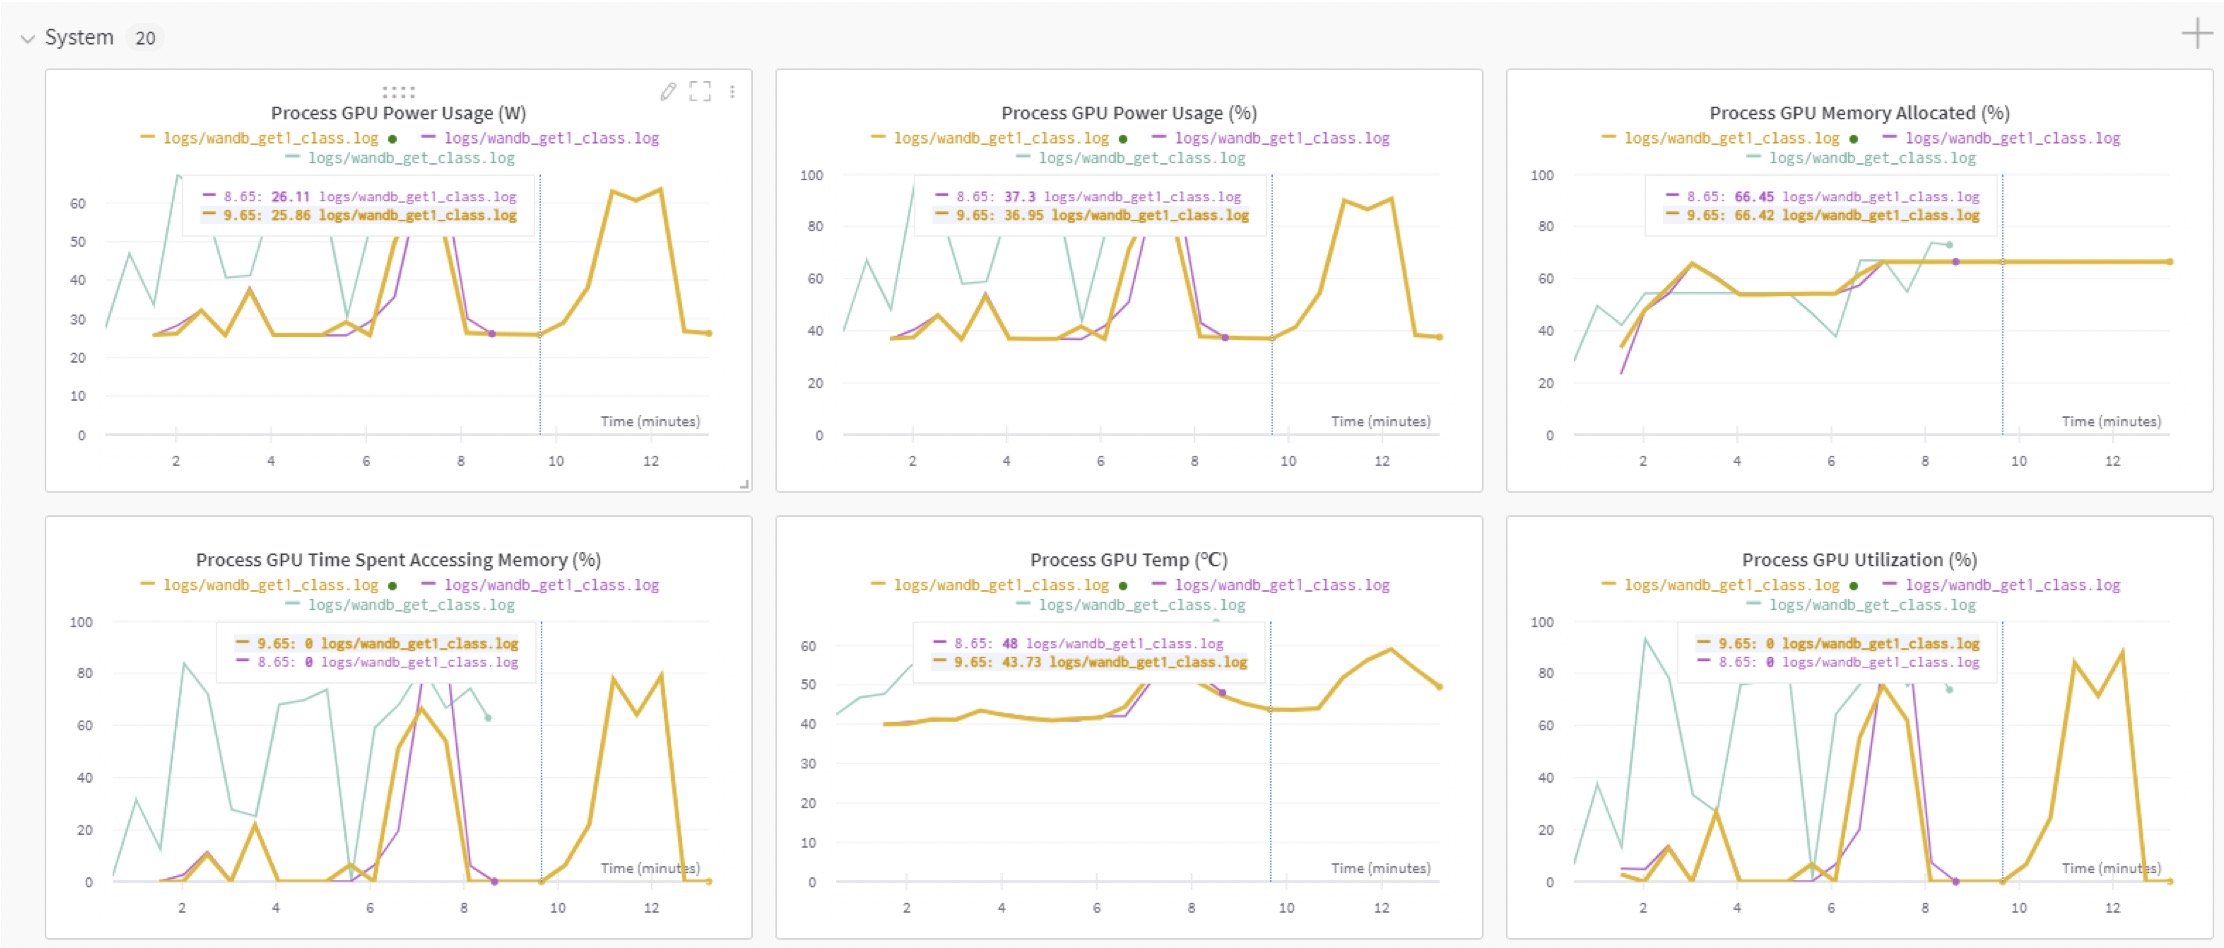Toggle purple wandb_get1_class.log legend in Time Spent Accessing Memory
Viewport: 2224px width, 948px height.
coord(541,585)
